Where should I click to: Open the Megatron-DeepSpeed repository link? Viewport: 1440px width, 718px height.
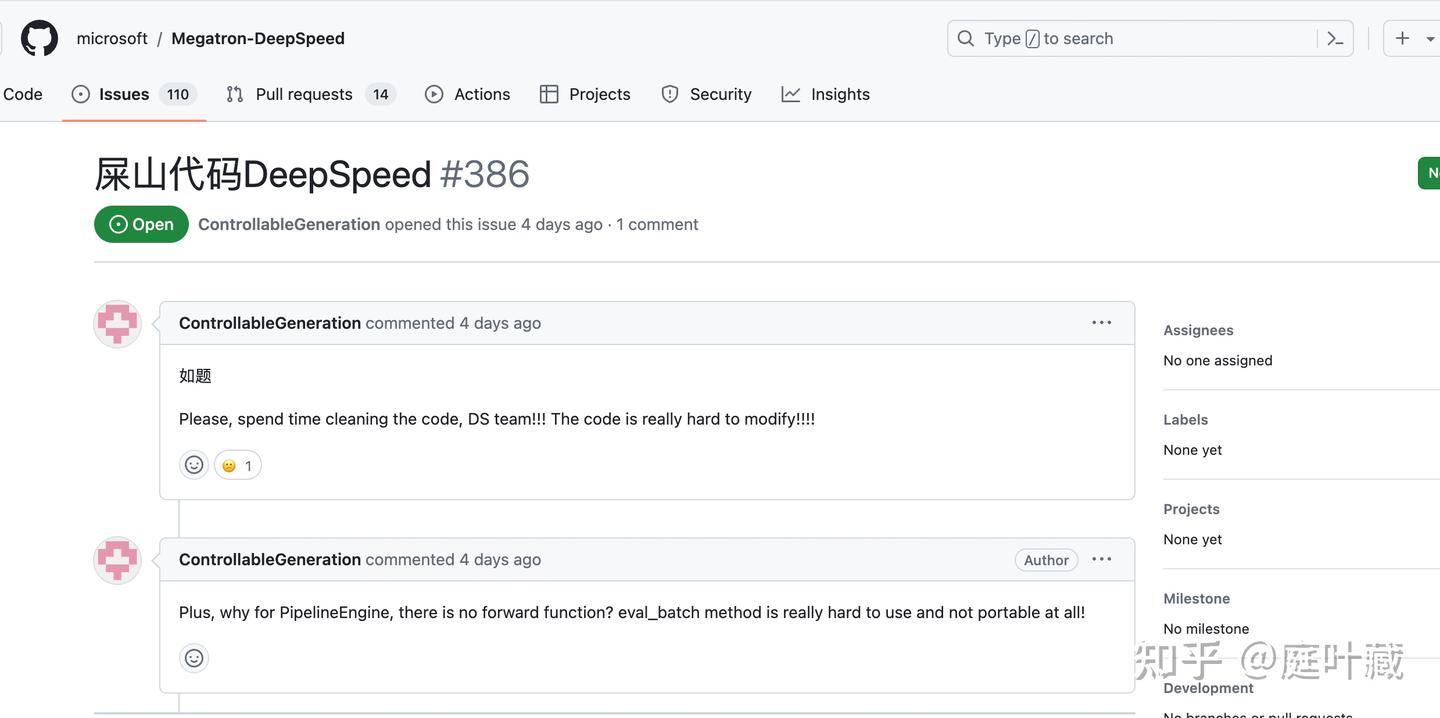click(258, 38)
